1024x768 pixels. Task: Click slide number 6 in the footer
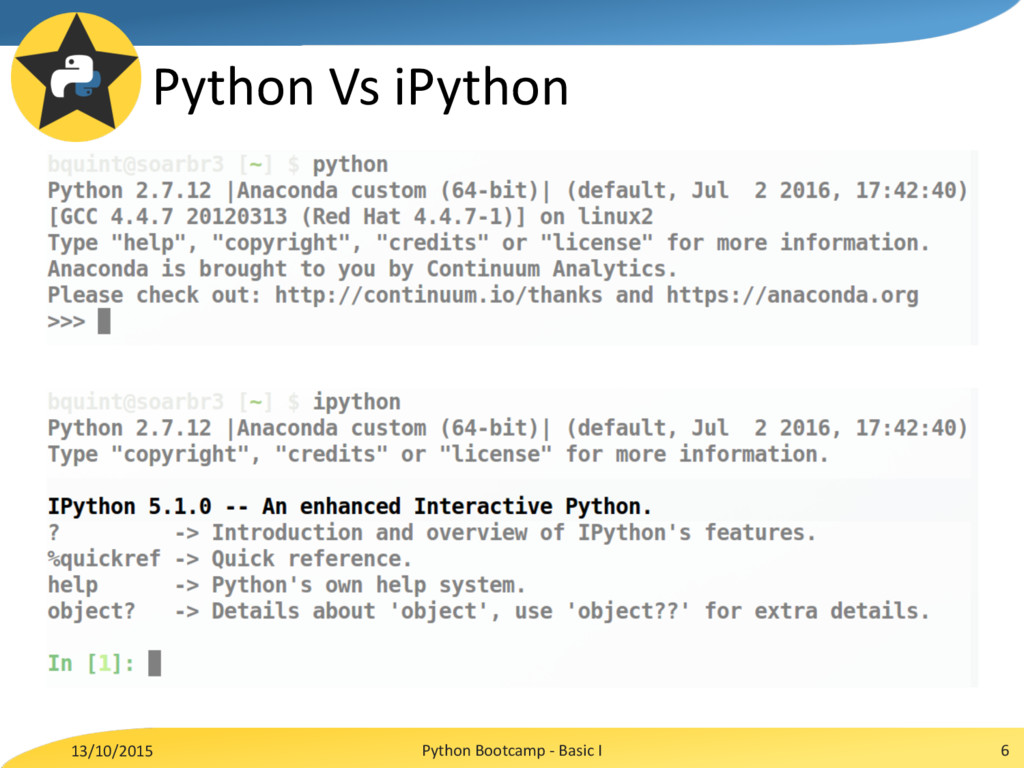[x=1005, y=750]
